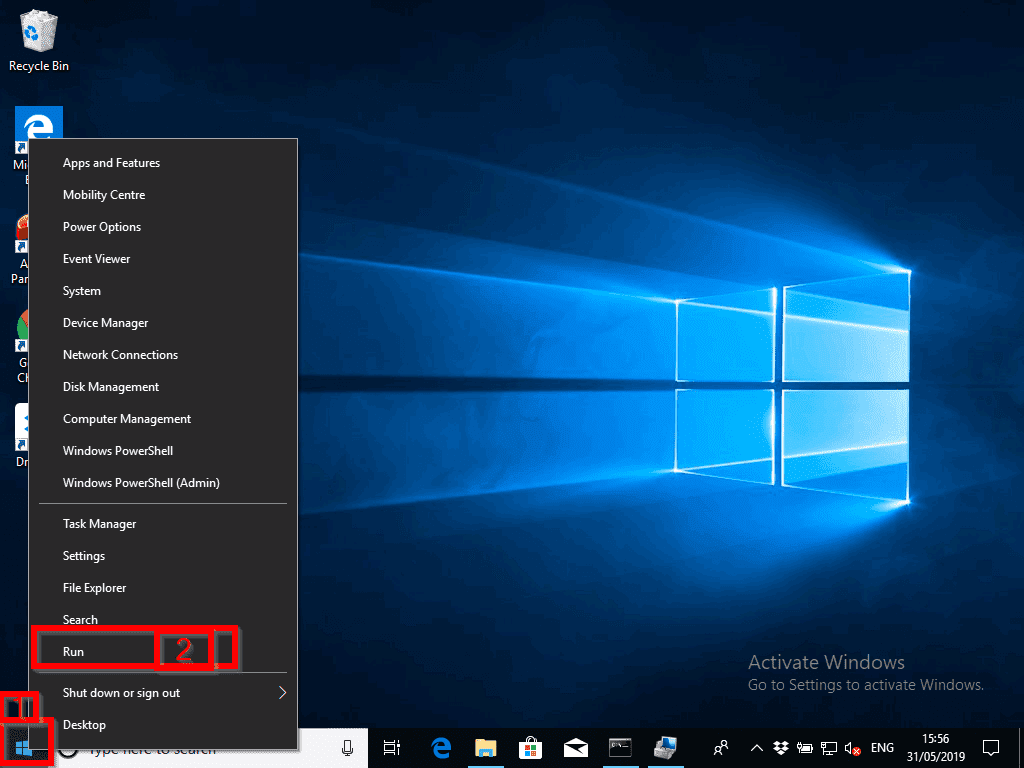The image size is (1024, 768).
Task: Open Windows PowerShell (non-admin)
Action: 163,451
